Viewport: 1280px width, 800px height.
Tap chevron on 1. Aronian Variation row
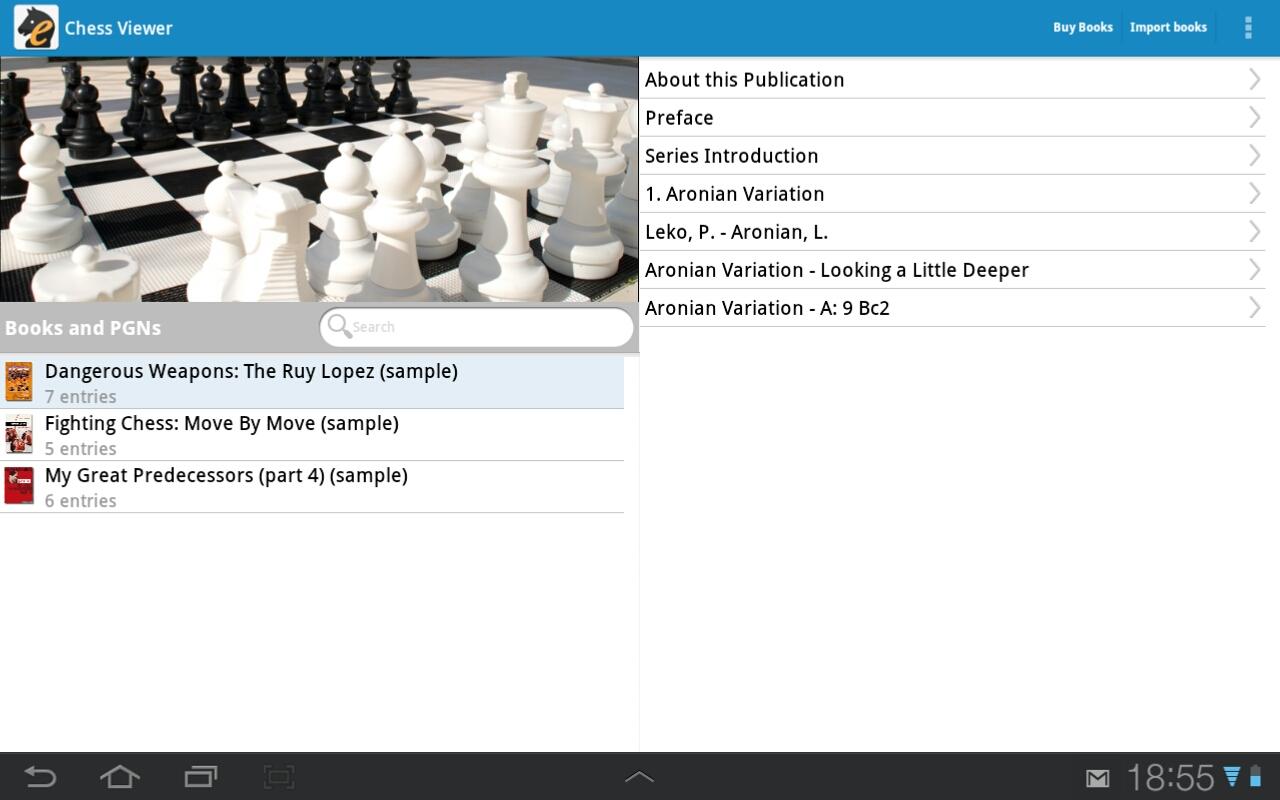pyautogui.click(x=1254, y=193)
